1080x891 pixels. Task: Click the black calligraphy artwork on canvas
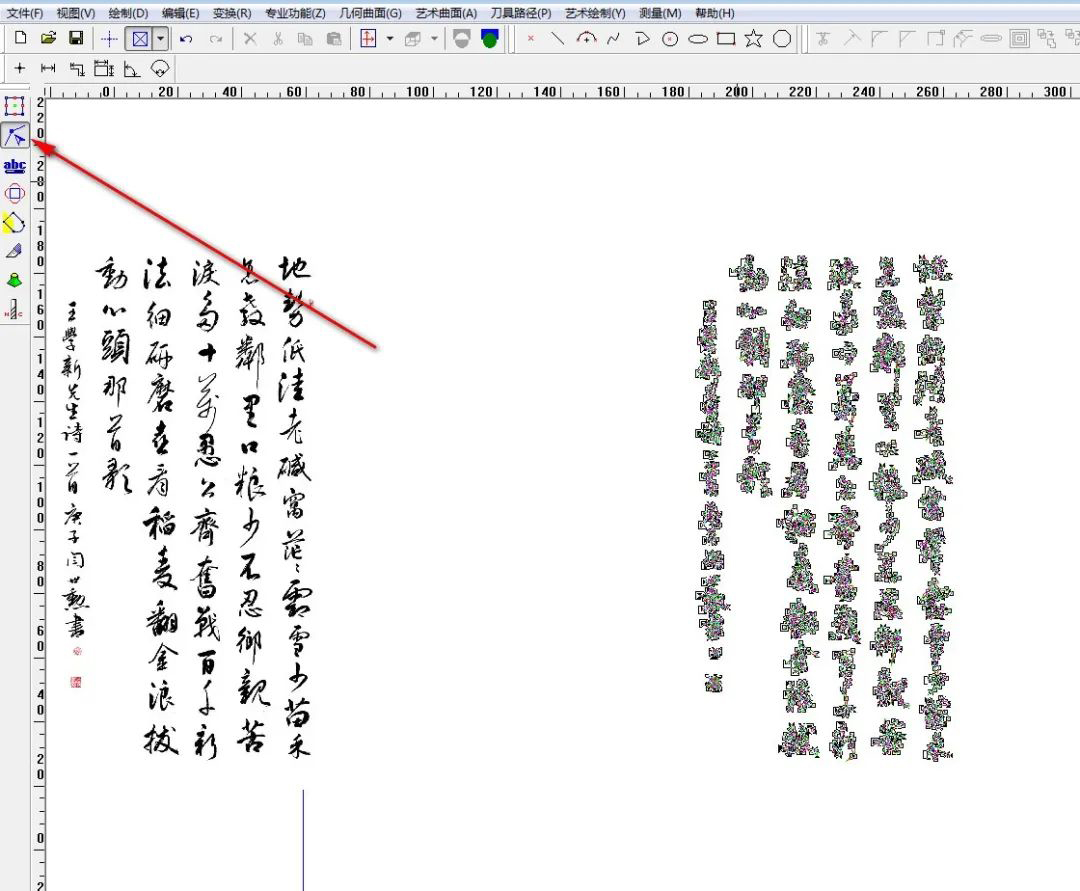(200, 500)
